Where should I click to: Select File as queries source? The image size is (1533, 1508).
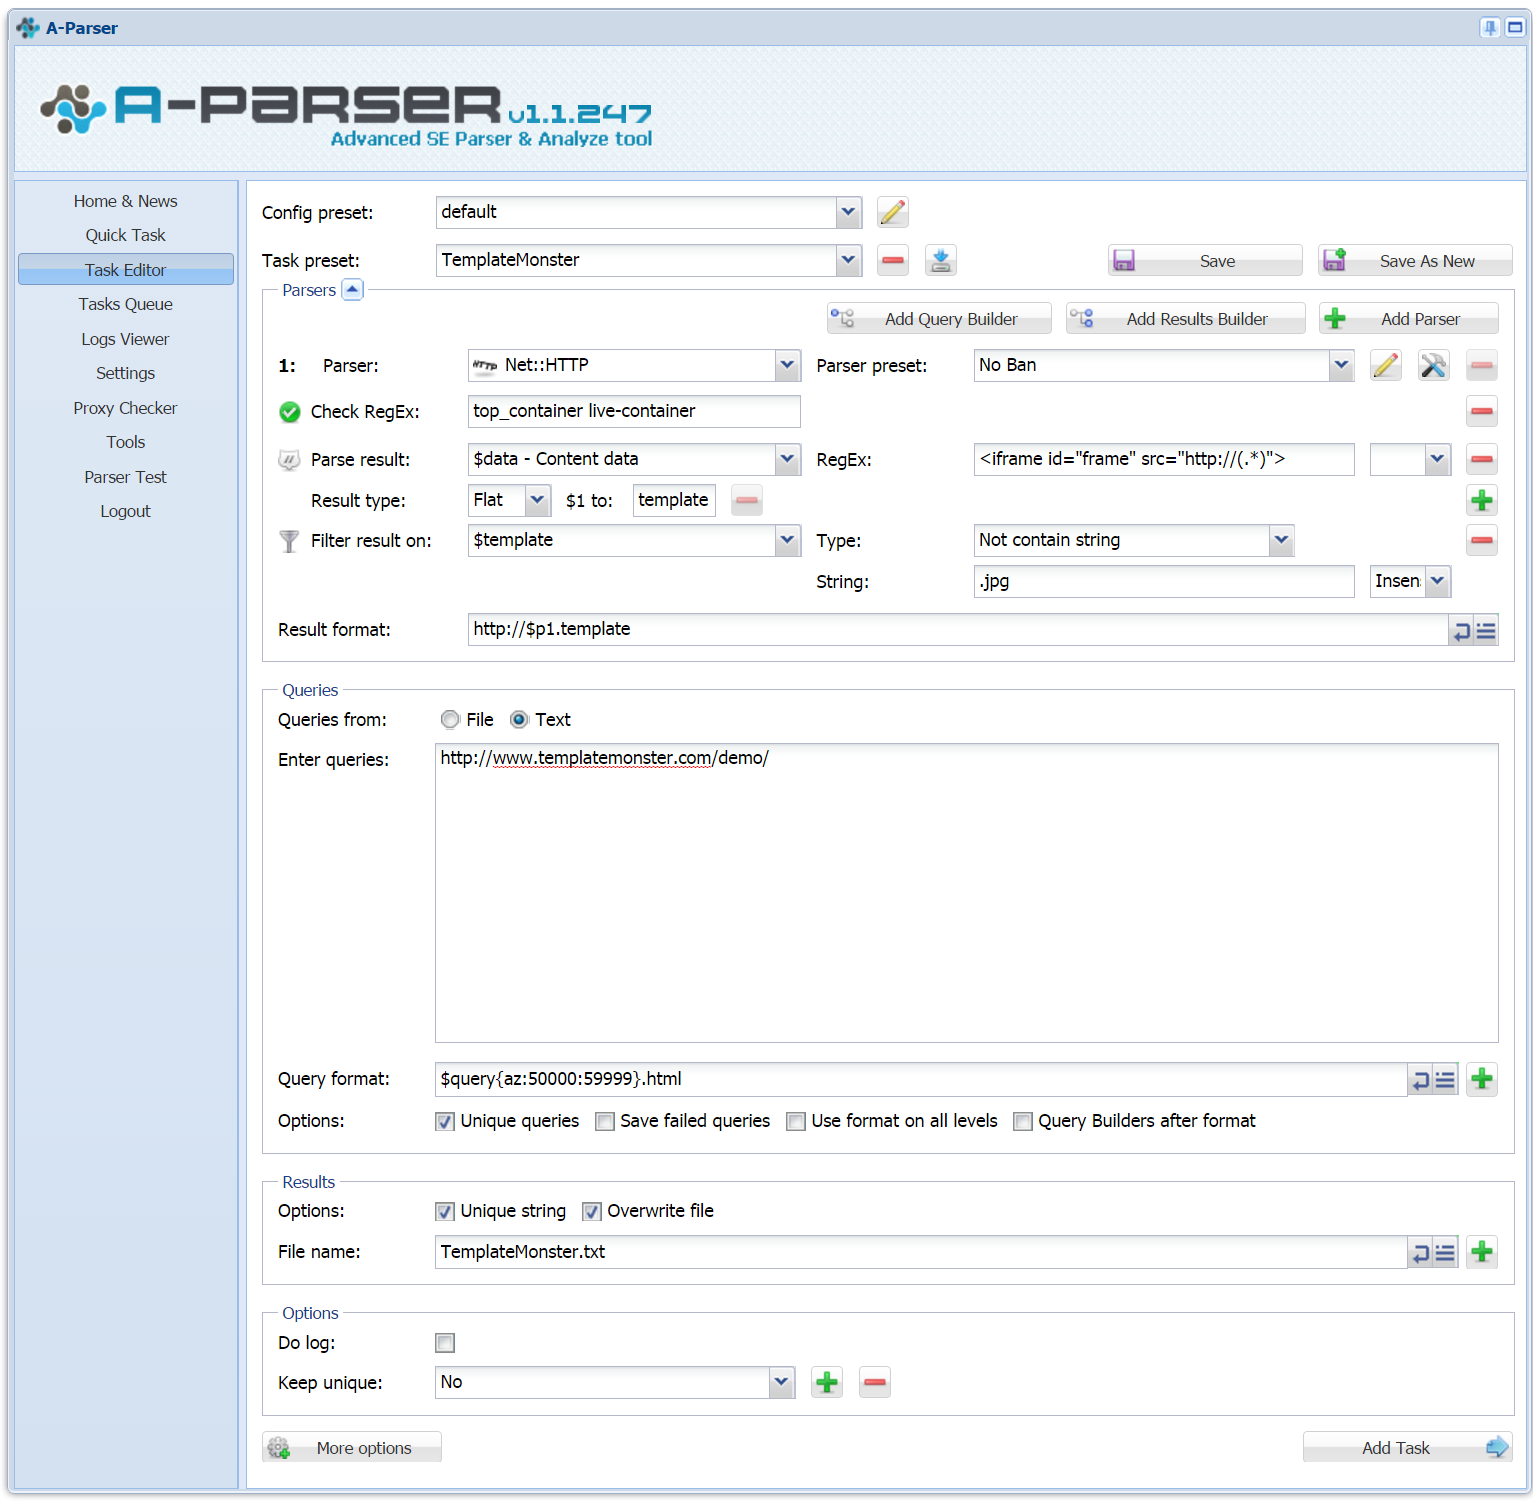[x=450, y=720]
